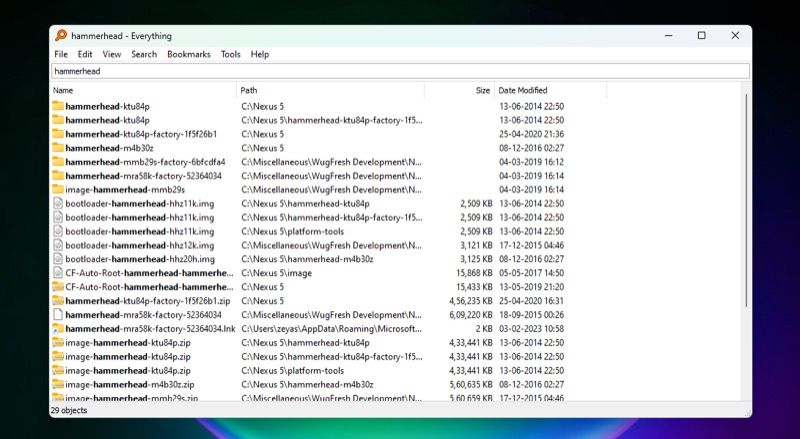Click size value 5,60,635 KB
The width and height of the screenshot is (800, 439).
471,384
